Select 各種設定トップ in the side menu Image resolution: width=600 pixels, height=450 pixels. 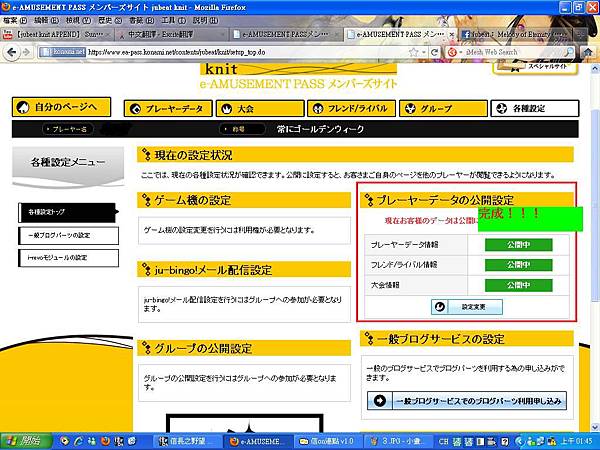[x=67, y=212]
